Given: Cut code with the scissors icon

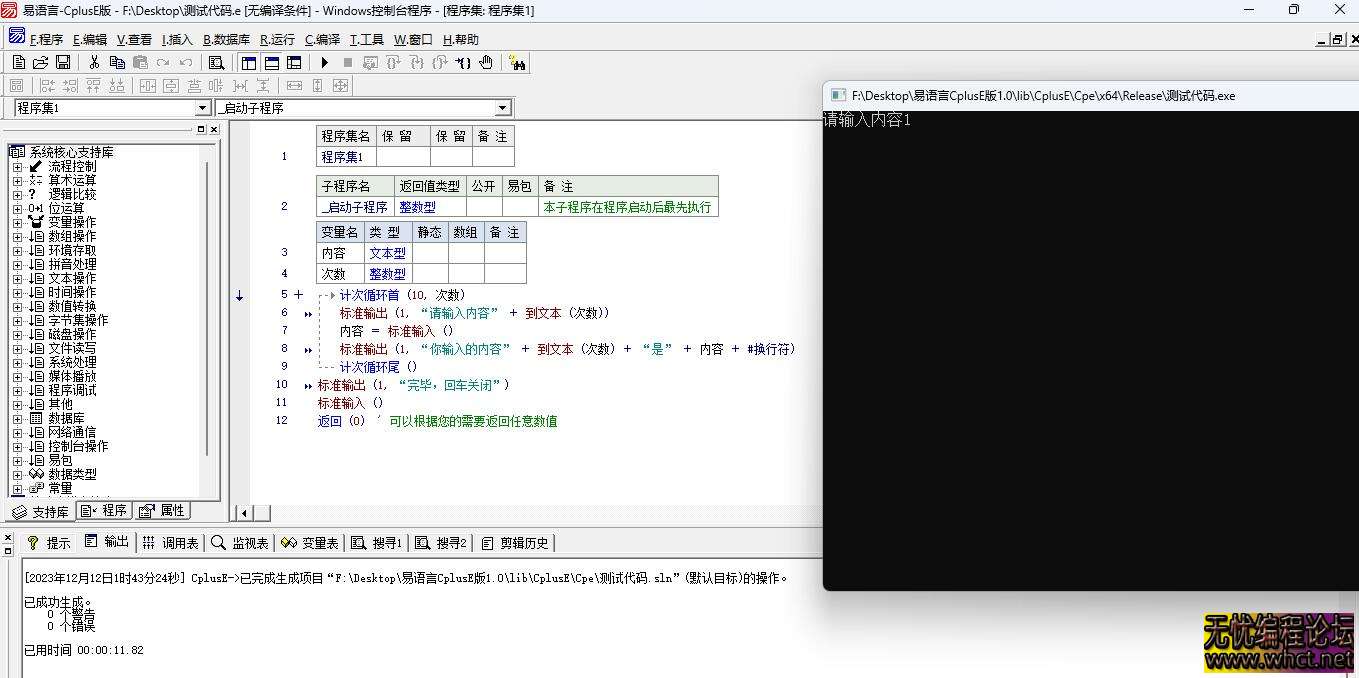Looking at the screenshot, I should 93,61.
